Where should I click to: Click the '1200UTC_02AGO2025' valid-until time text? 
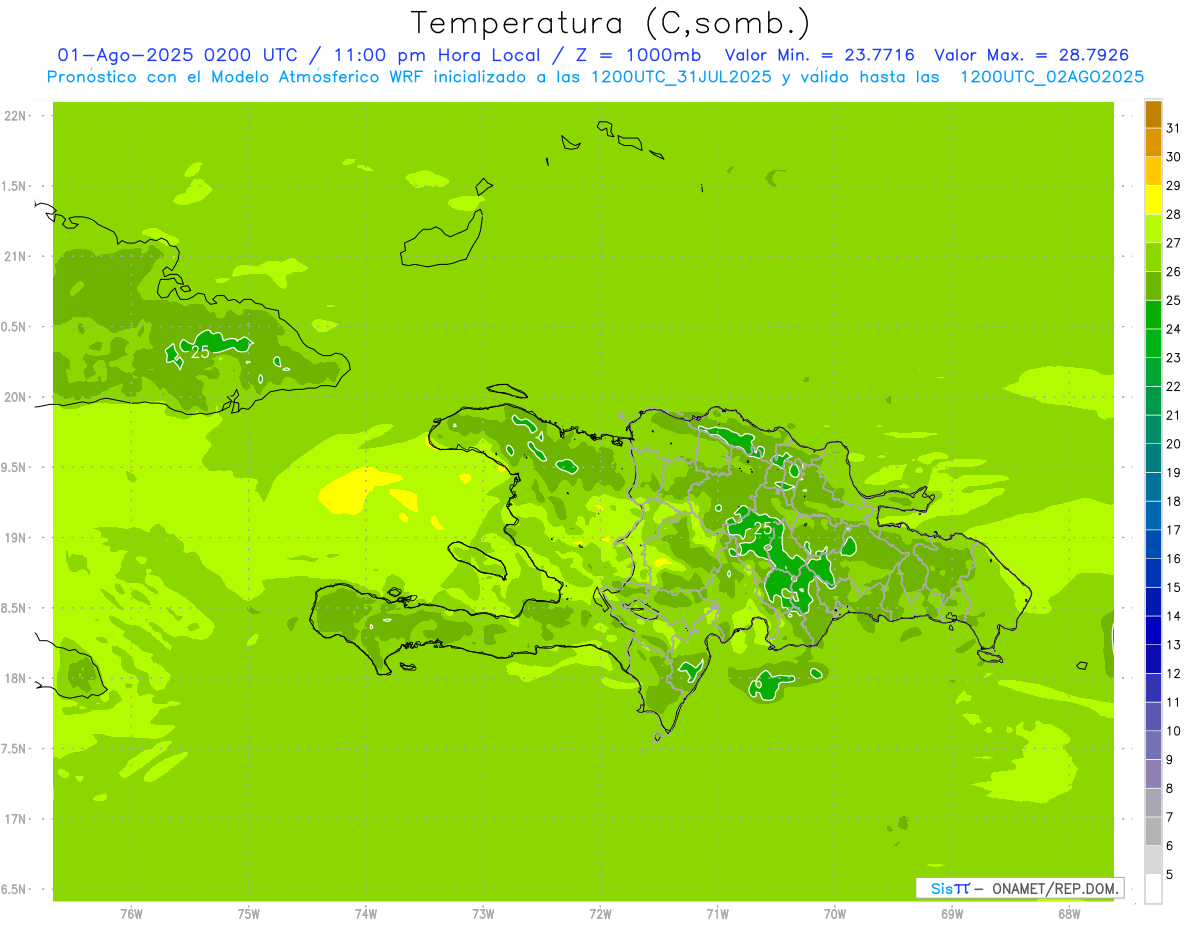point(1052,77)
